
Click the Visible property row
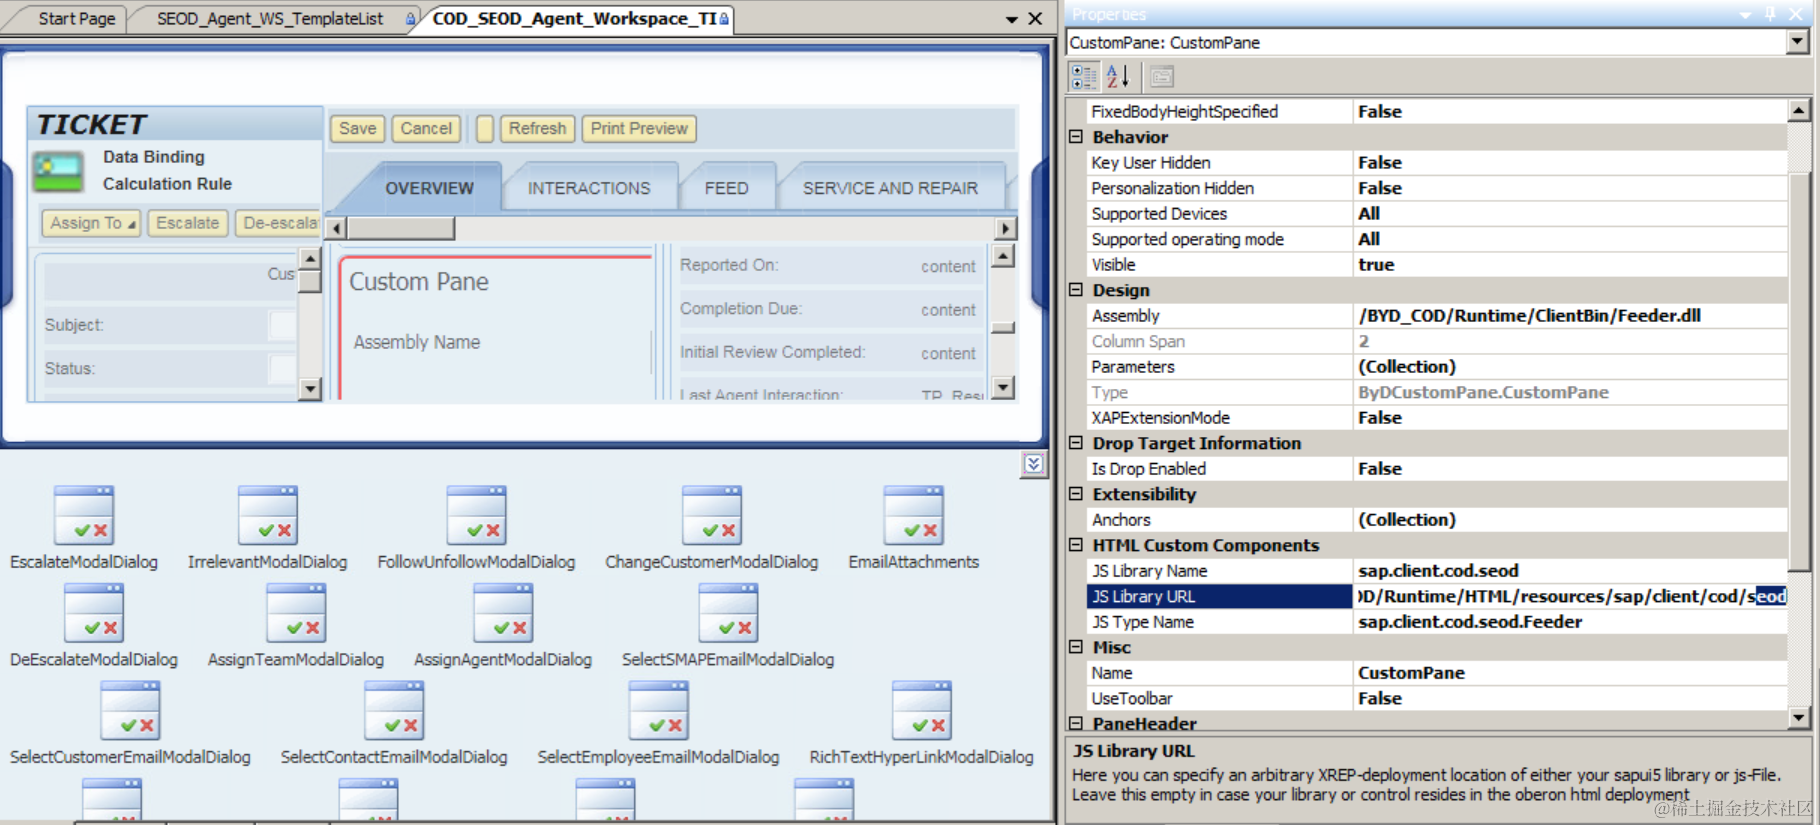pyautogui.click(x=1437, y=265)
